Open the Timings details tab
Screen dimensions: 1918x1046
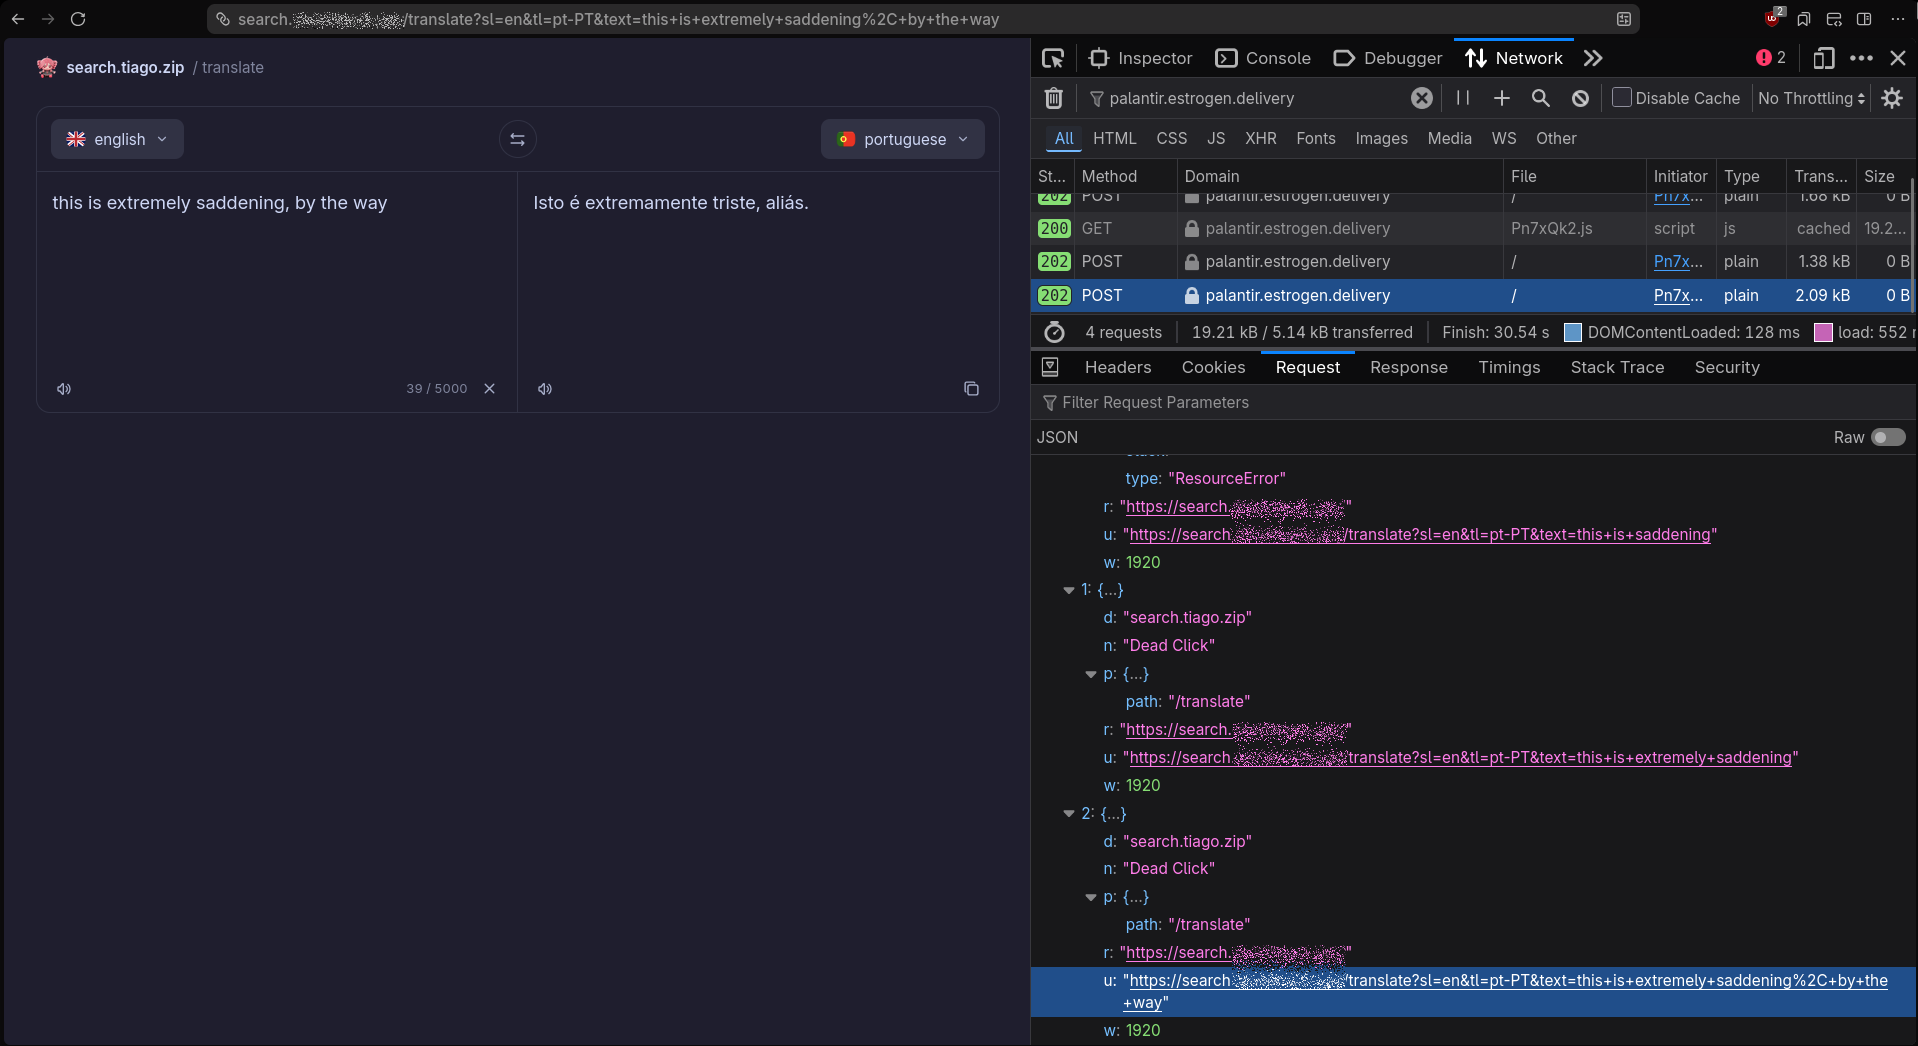pos(1509,367)
